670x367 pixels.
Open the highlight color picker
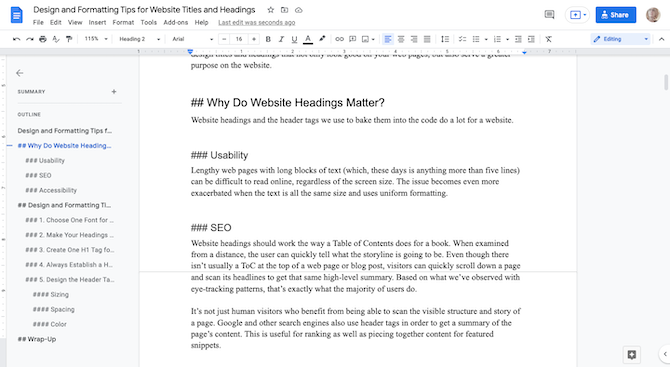(x=322, y=39)
